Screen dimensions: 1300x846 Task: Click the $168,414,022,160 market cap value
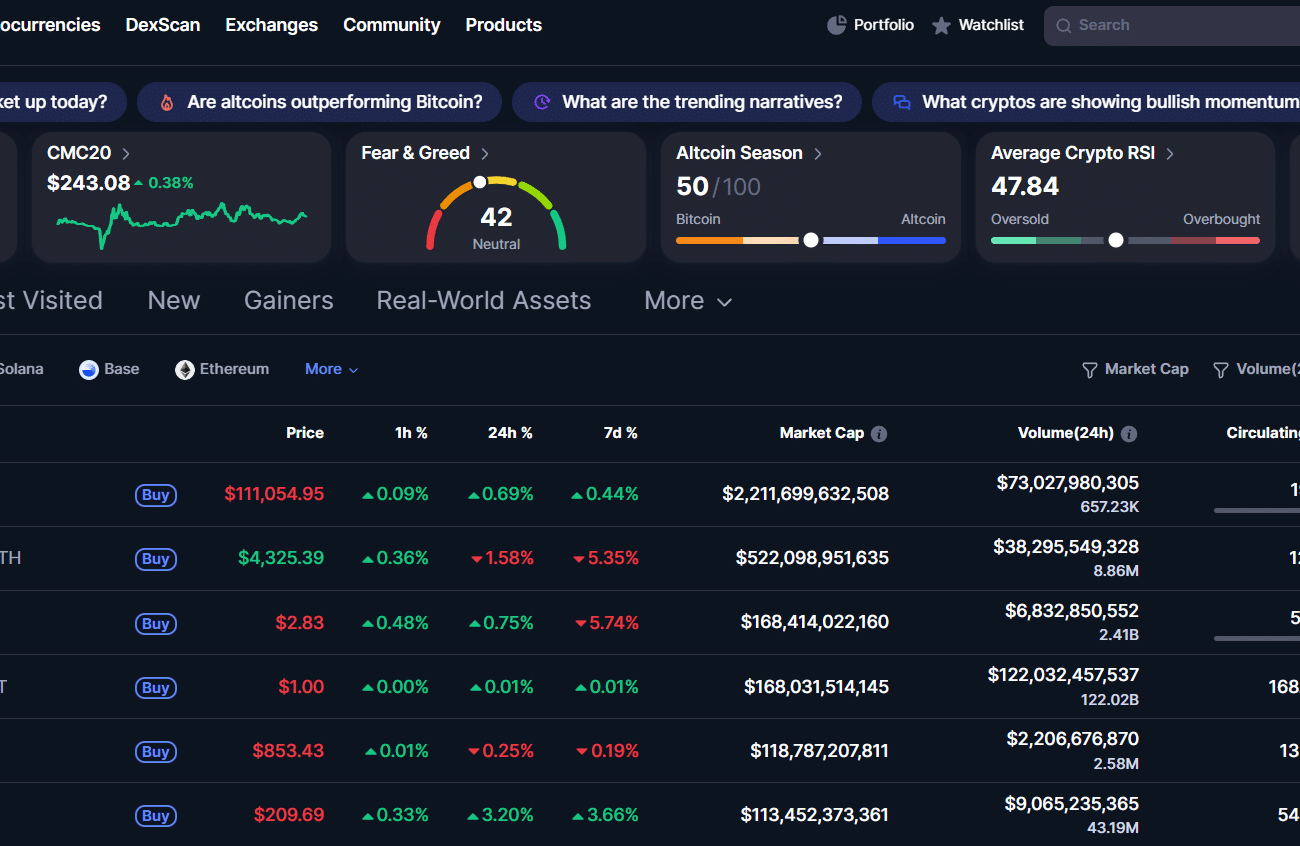[815, 622]
